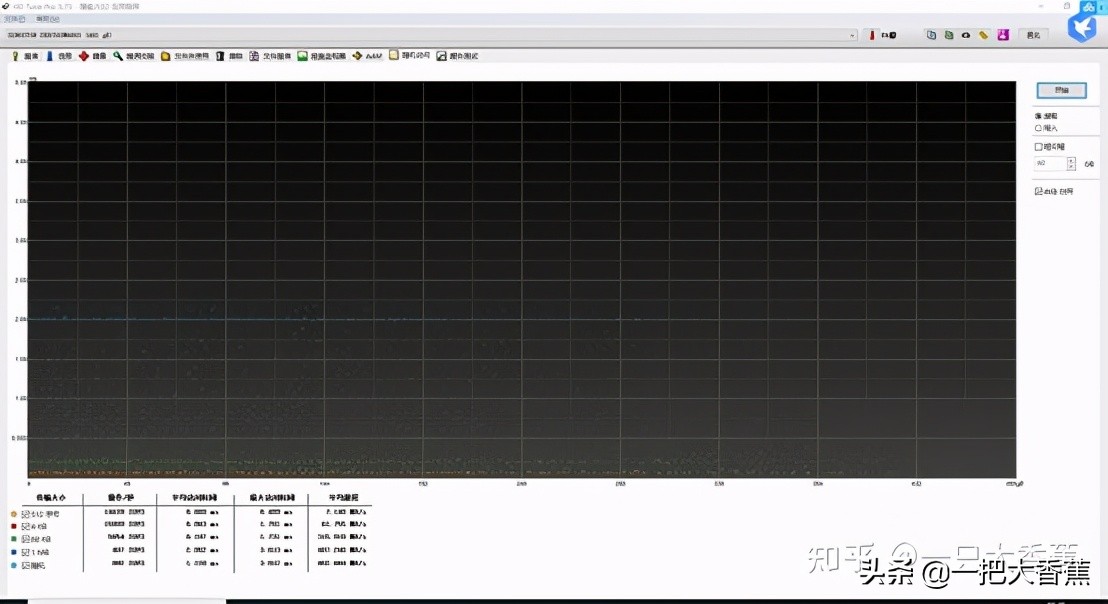Open the File Benchmark tab with document icon
The height and width of the screenshot is (604, 1108).
270,56
